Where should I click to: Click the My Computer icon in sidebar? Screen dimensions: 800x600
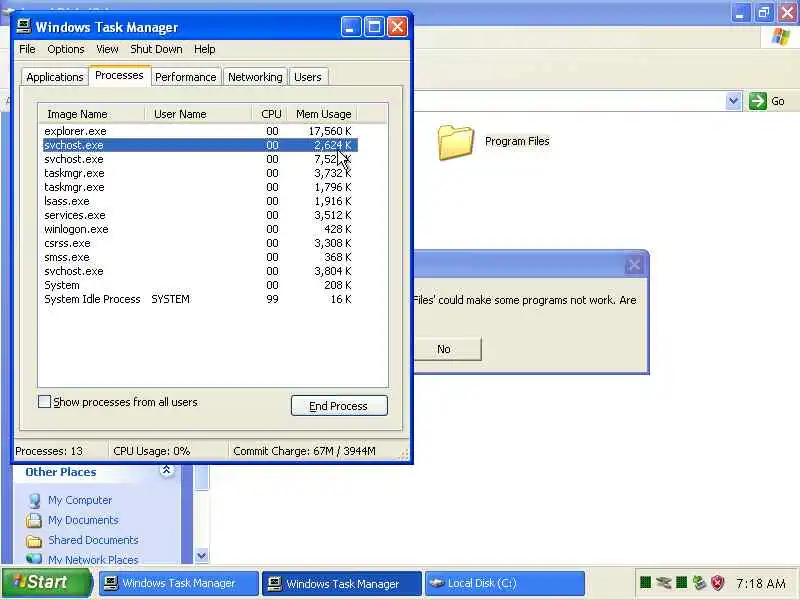click(x=34, y=501)
